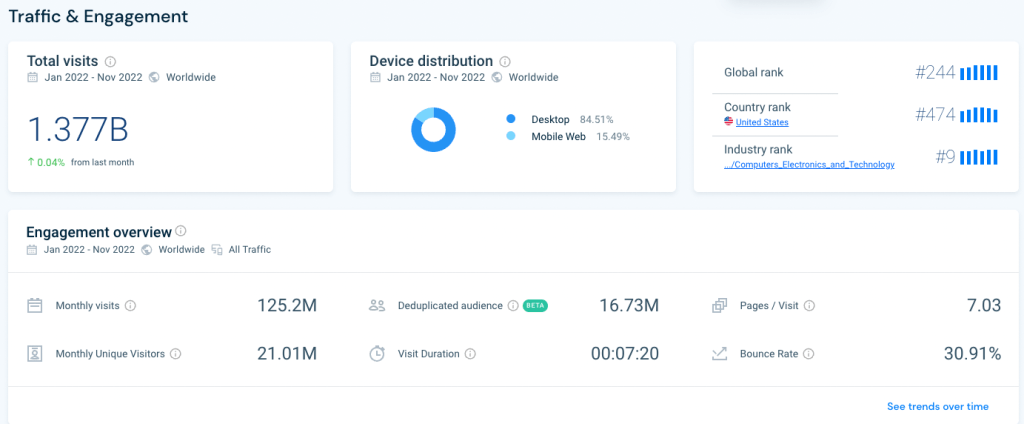Click the Pages / Visit stacked pages icon
The image size is (1024, 424).
[719, 305]
